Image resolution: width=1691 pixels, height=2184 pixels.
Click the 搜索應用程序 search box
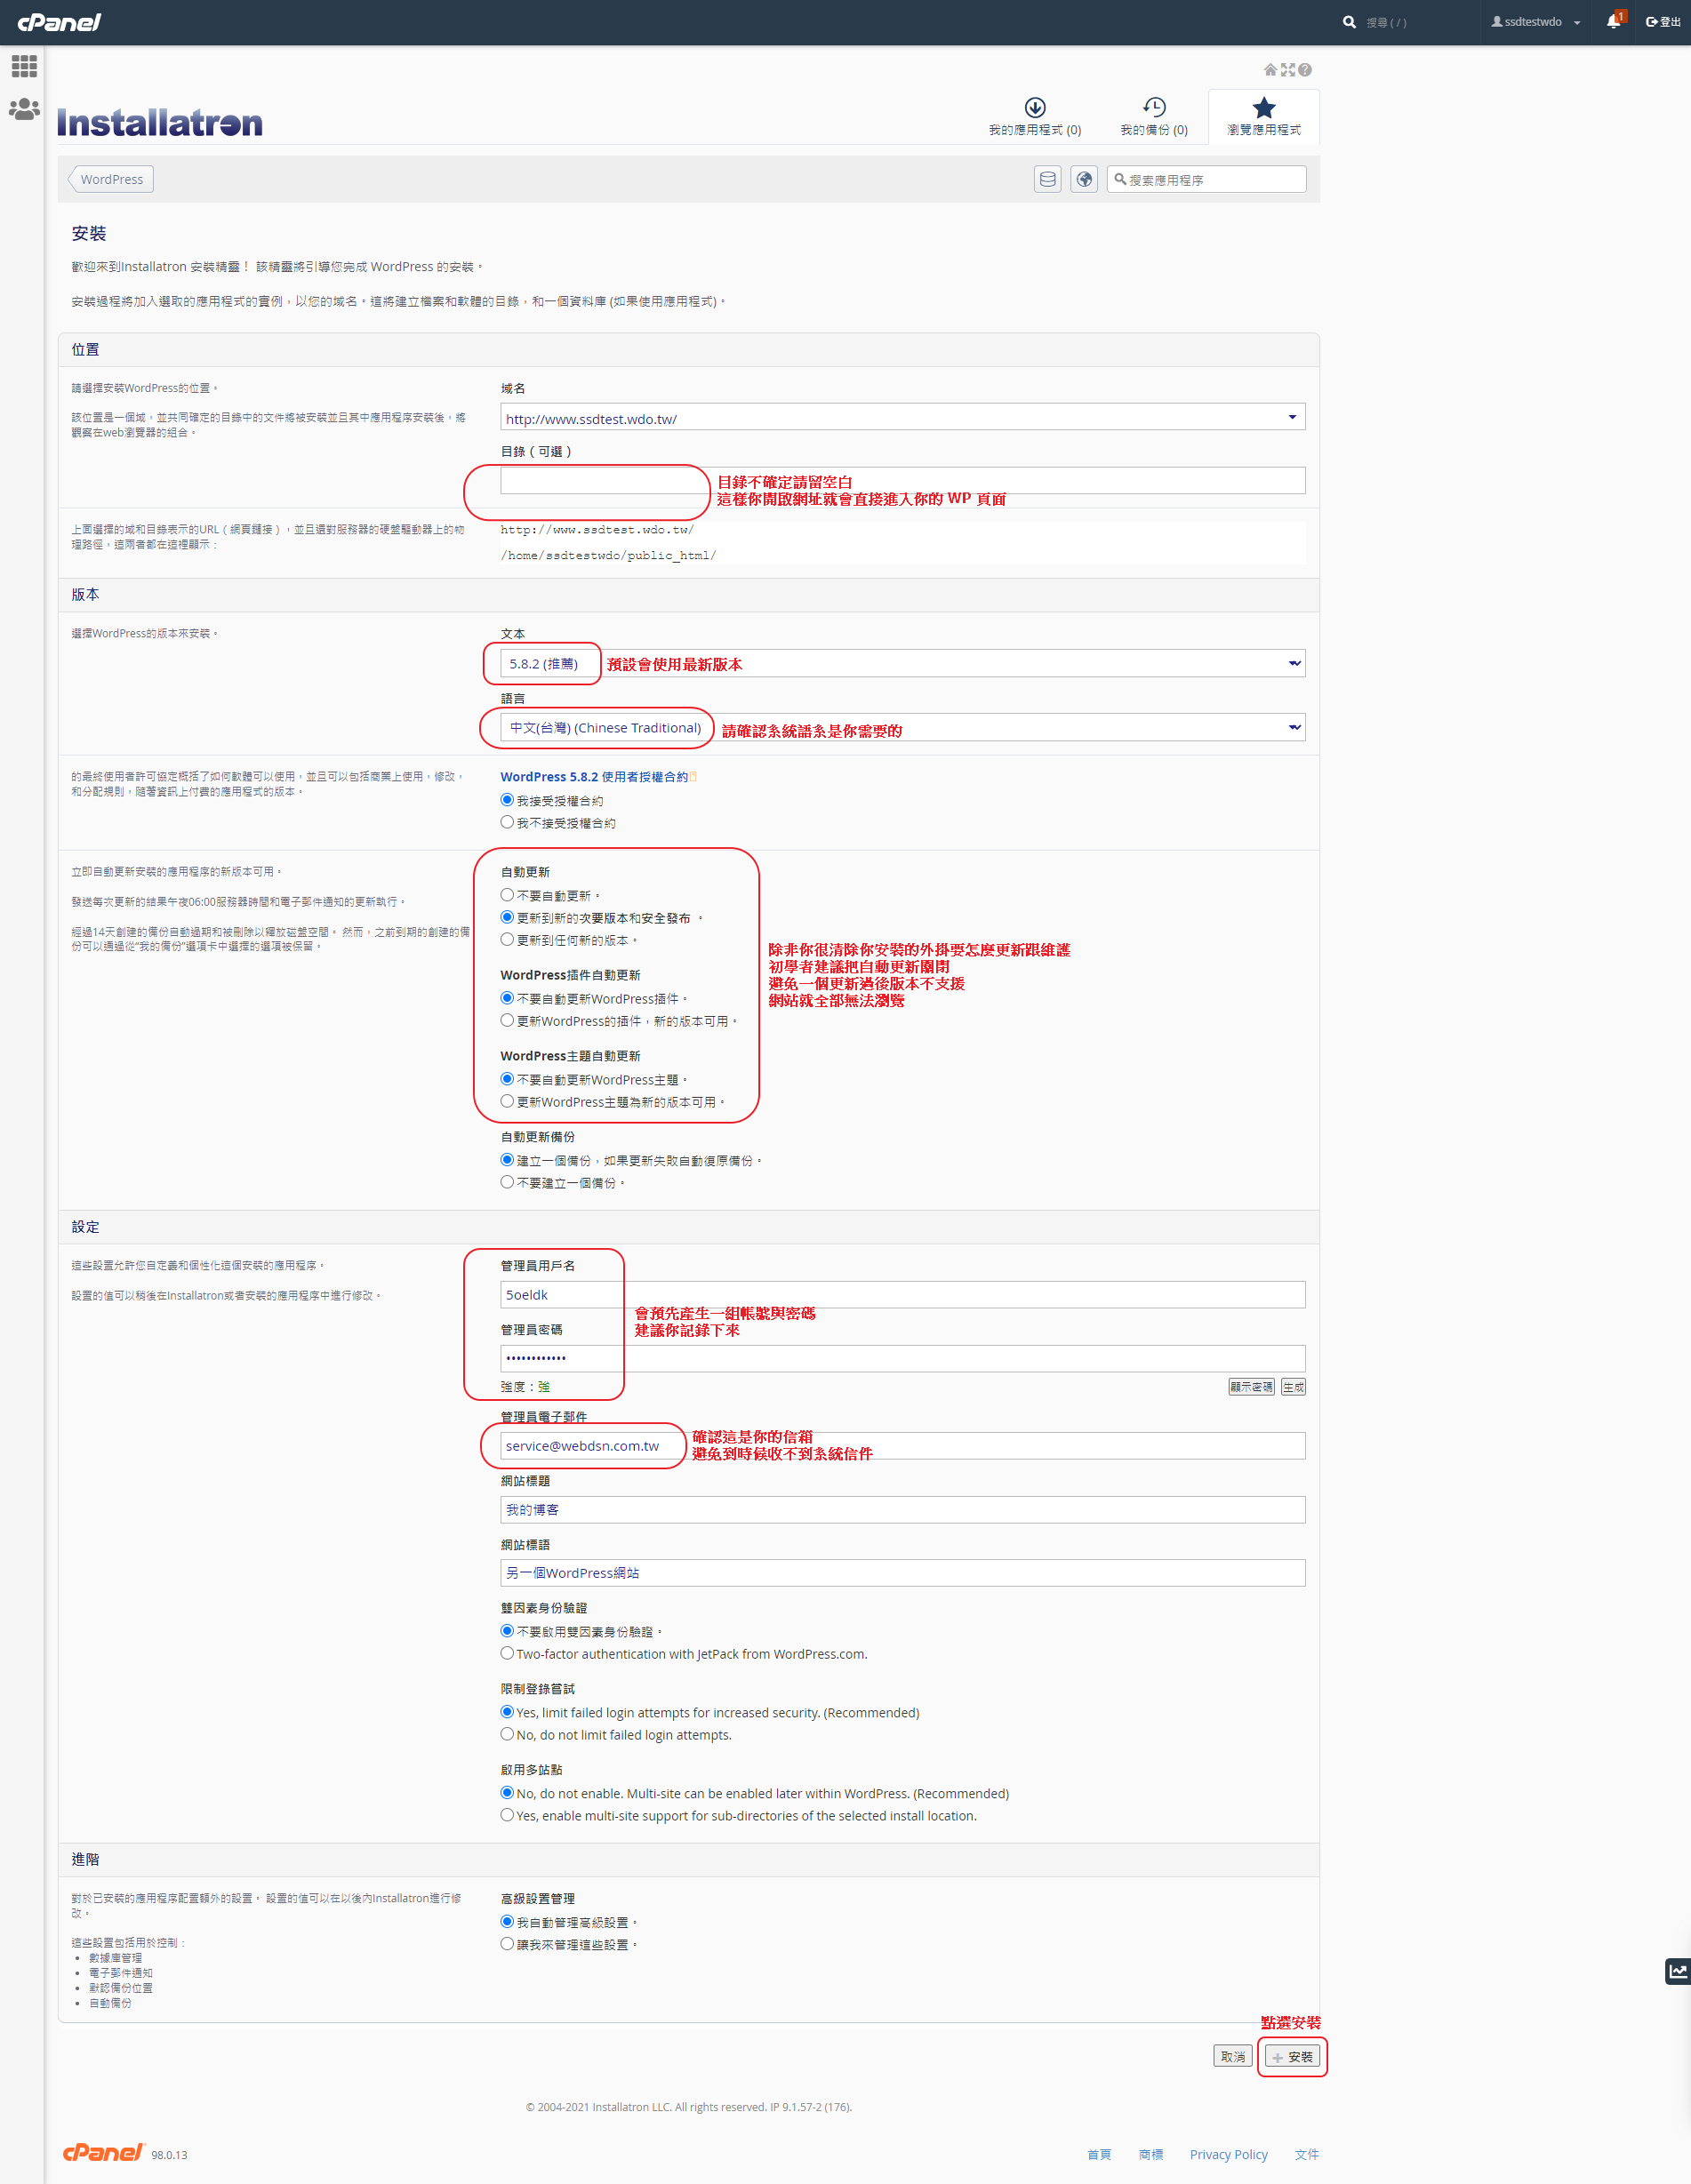(x=1207, y=179)
